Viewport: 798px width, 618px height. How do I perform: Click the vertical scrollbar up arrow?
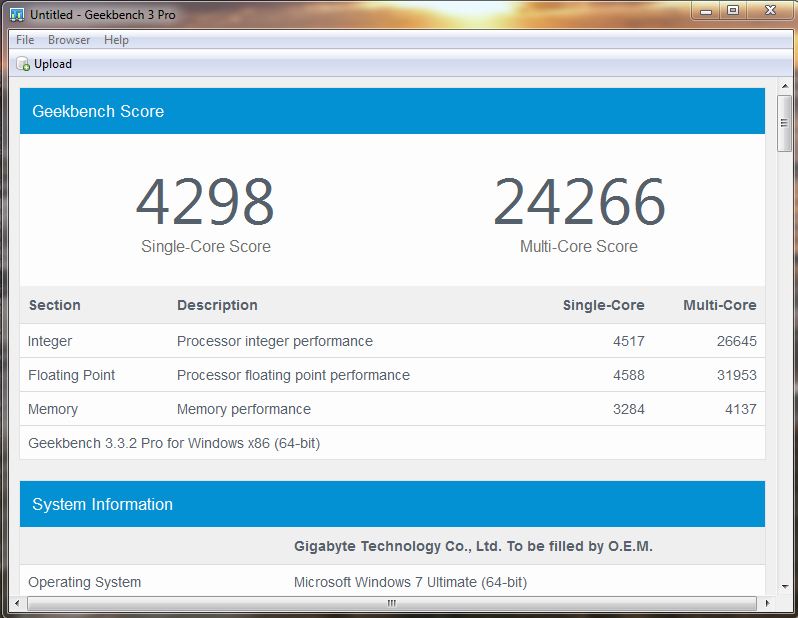coord(784,86)
